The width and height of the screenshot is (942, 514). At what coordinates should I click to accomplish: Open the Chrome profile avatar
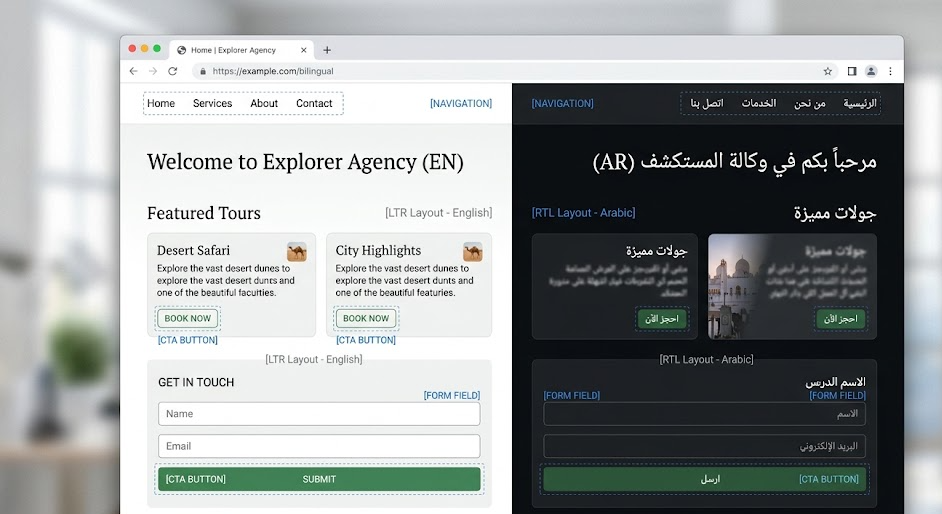pyautogui.click(x=871, y=71)
